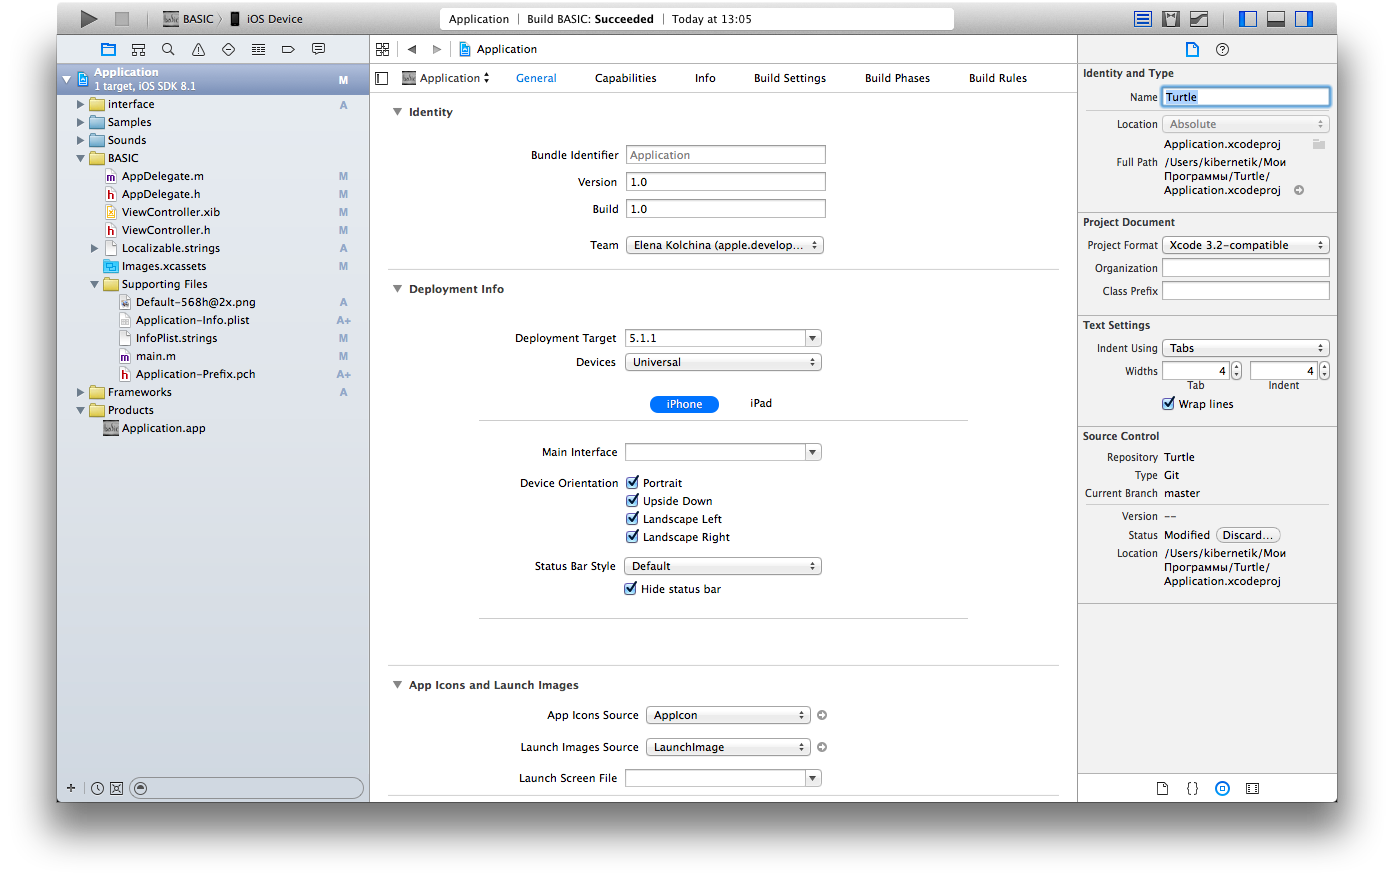The image size is (1394, 881).
Task: Open Launch Images Source dropdown
Action: click(728, 747)
